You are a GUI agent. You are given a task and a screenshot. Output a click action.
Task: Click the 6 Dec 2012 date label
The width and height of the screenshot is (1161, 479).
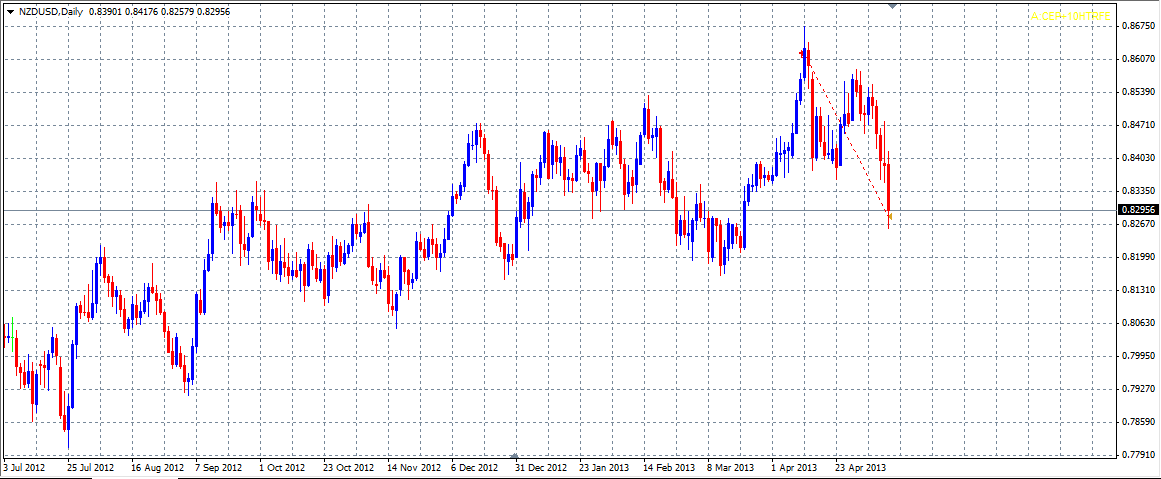475,467
